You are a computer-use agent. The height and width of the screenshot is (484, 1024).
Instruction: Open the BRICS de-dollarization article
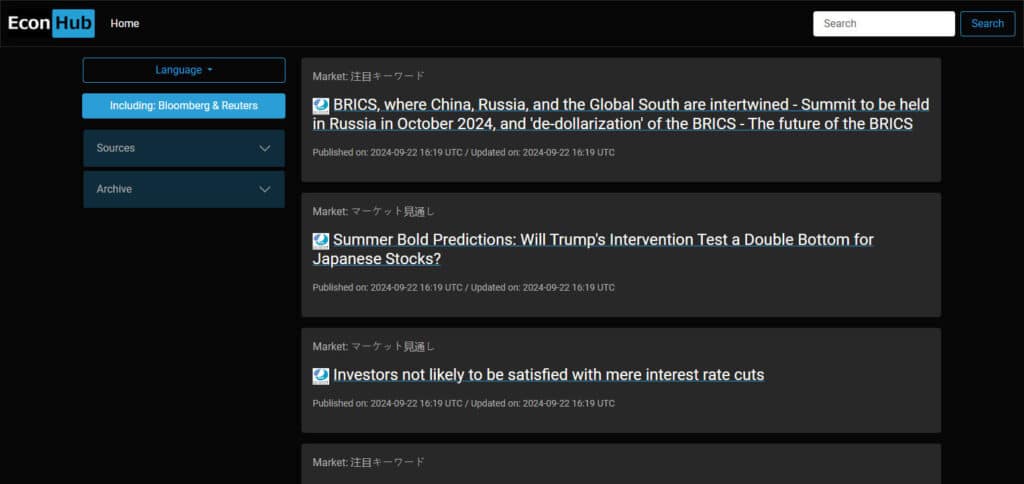click(620, 114)
